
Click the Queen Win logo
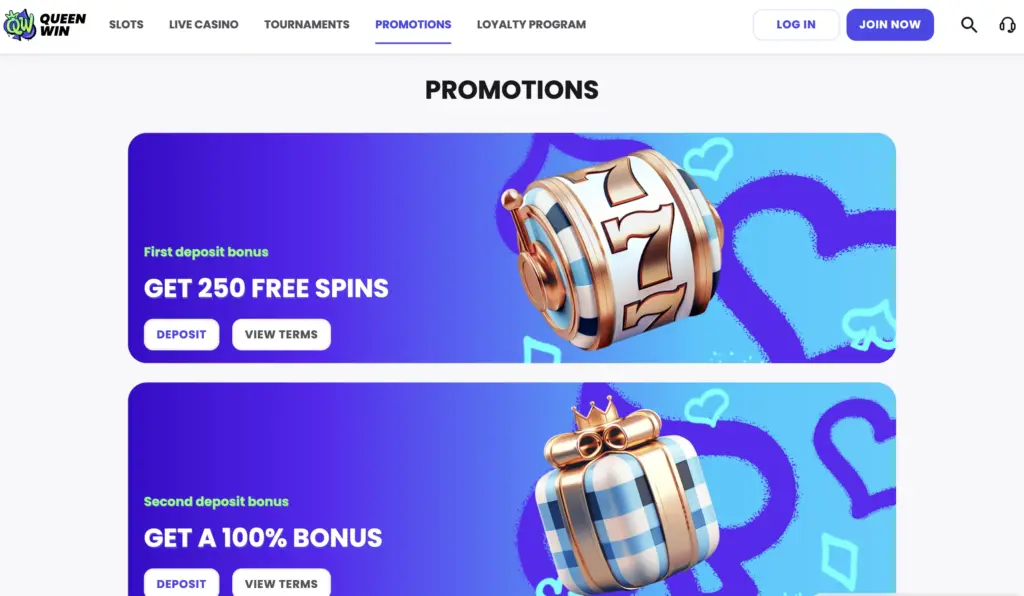pos(44,25)
